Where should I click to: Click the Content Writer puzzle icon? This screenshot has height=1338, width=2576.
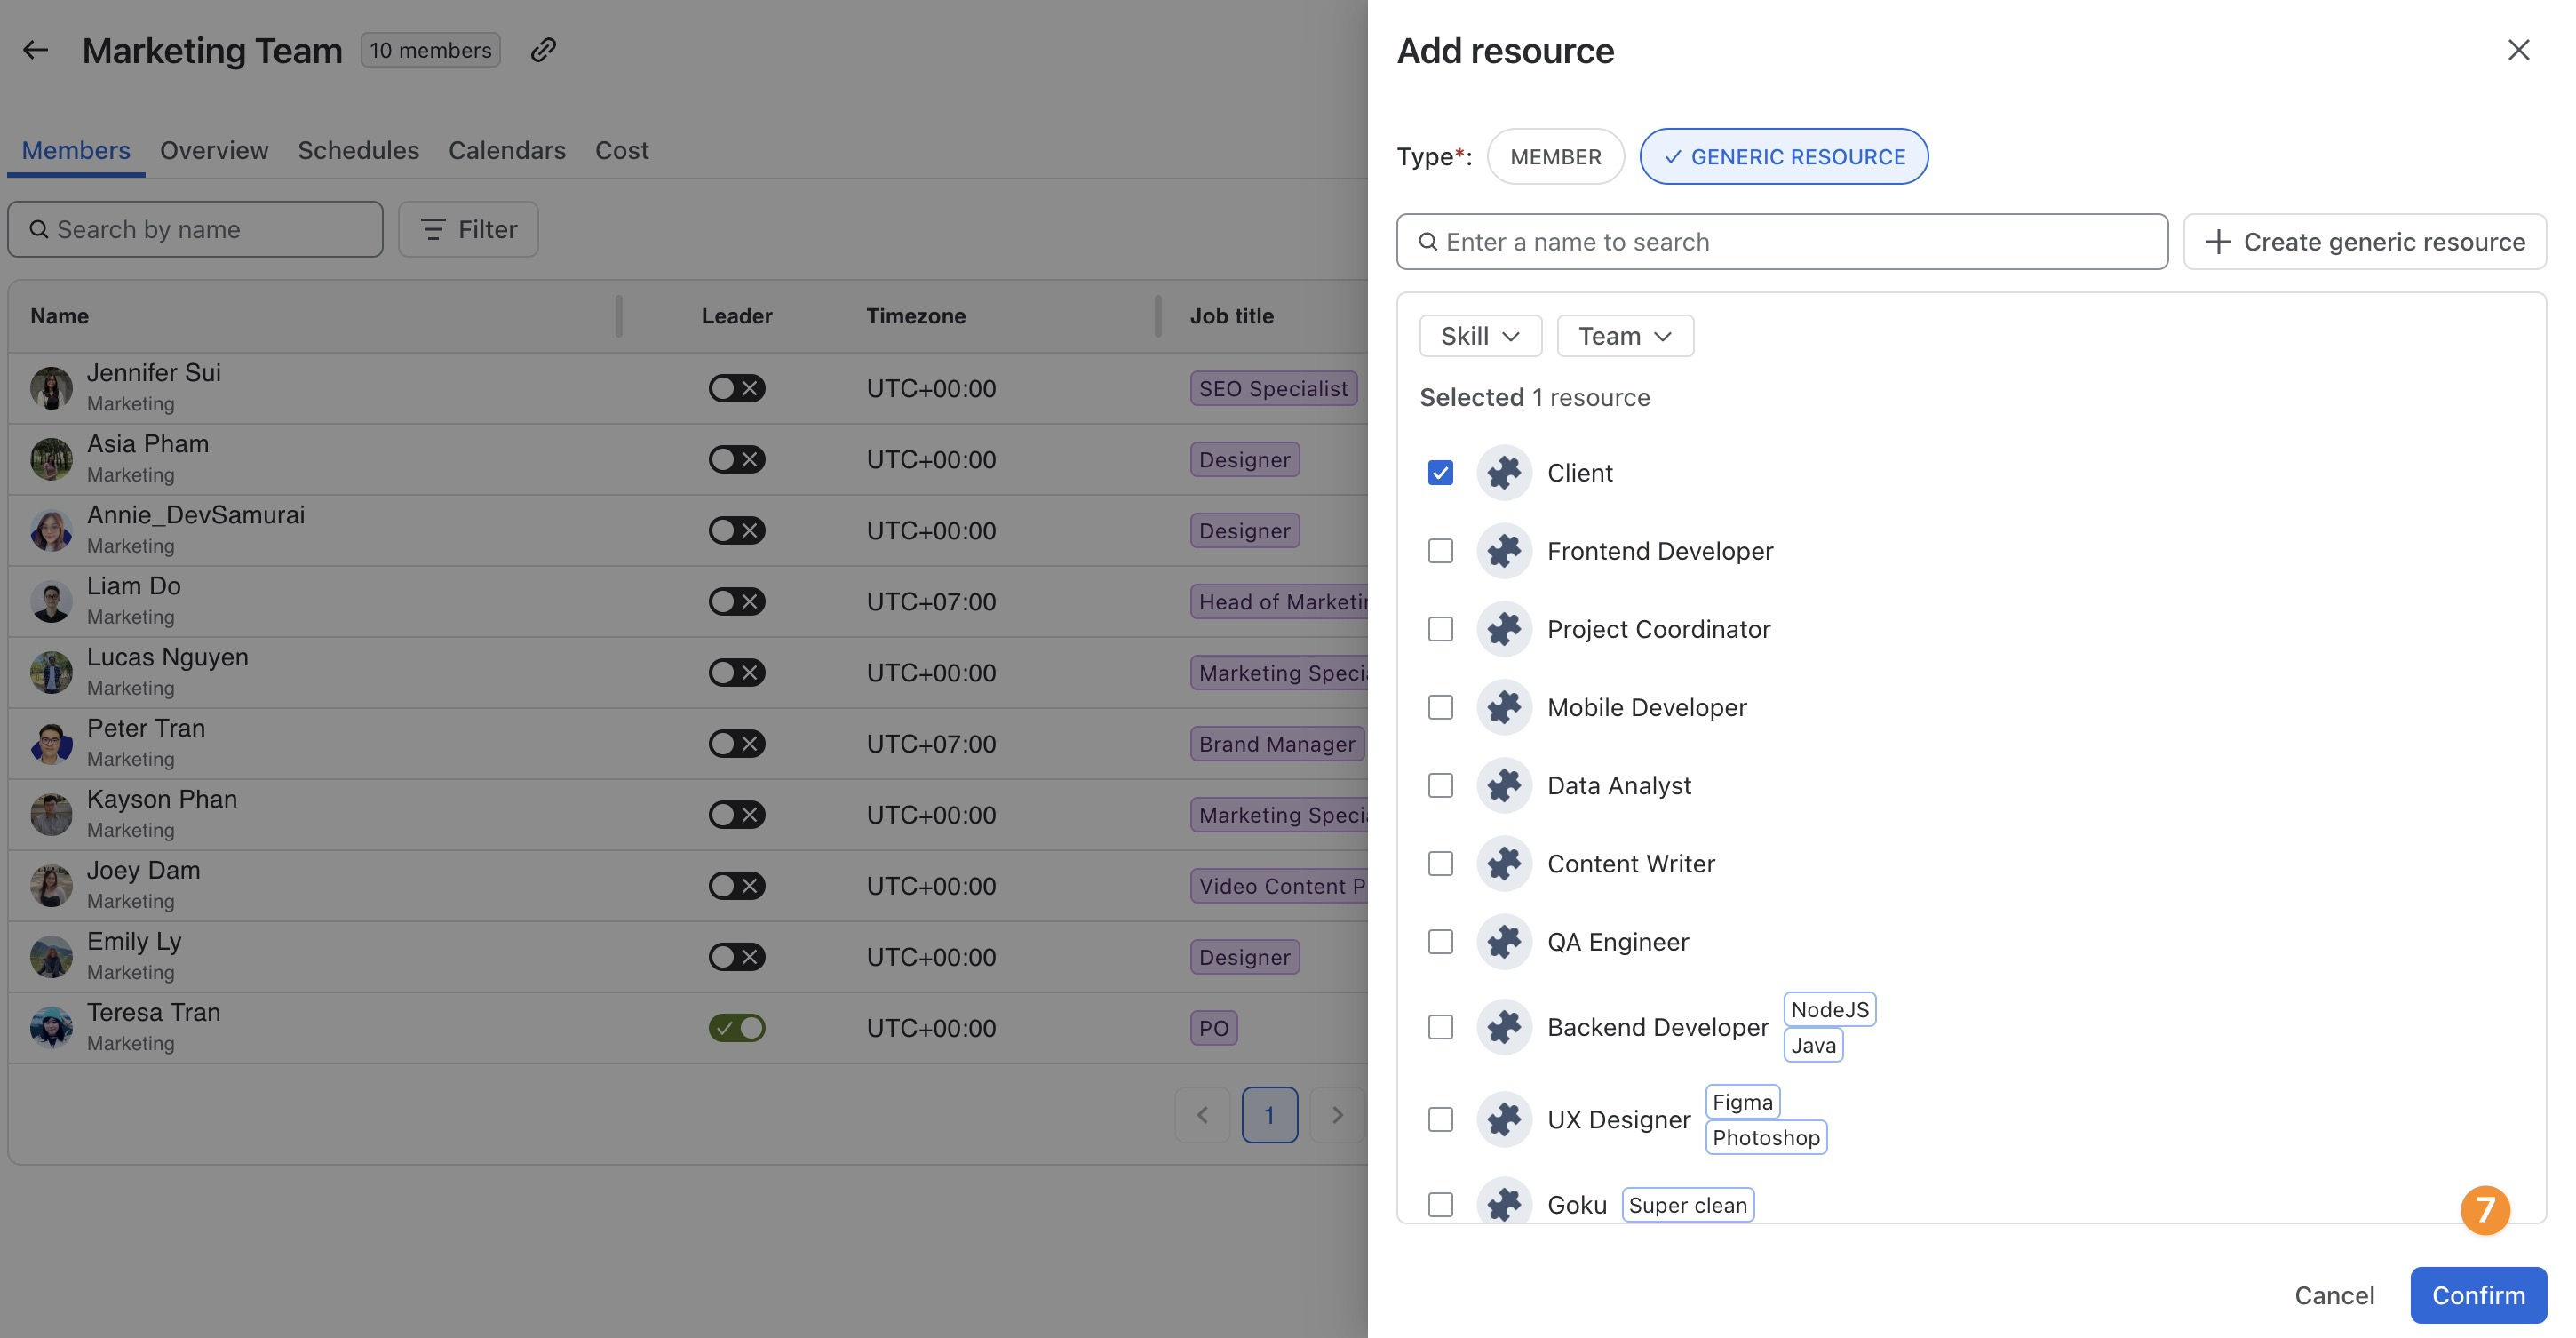[1504, 863]
